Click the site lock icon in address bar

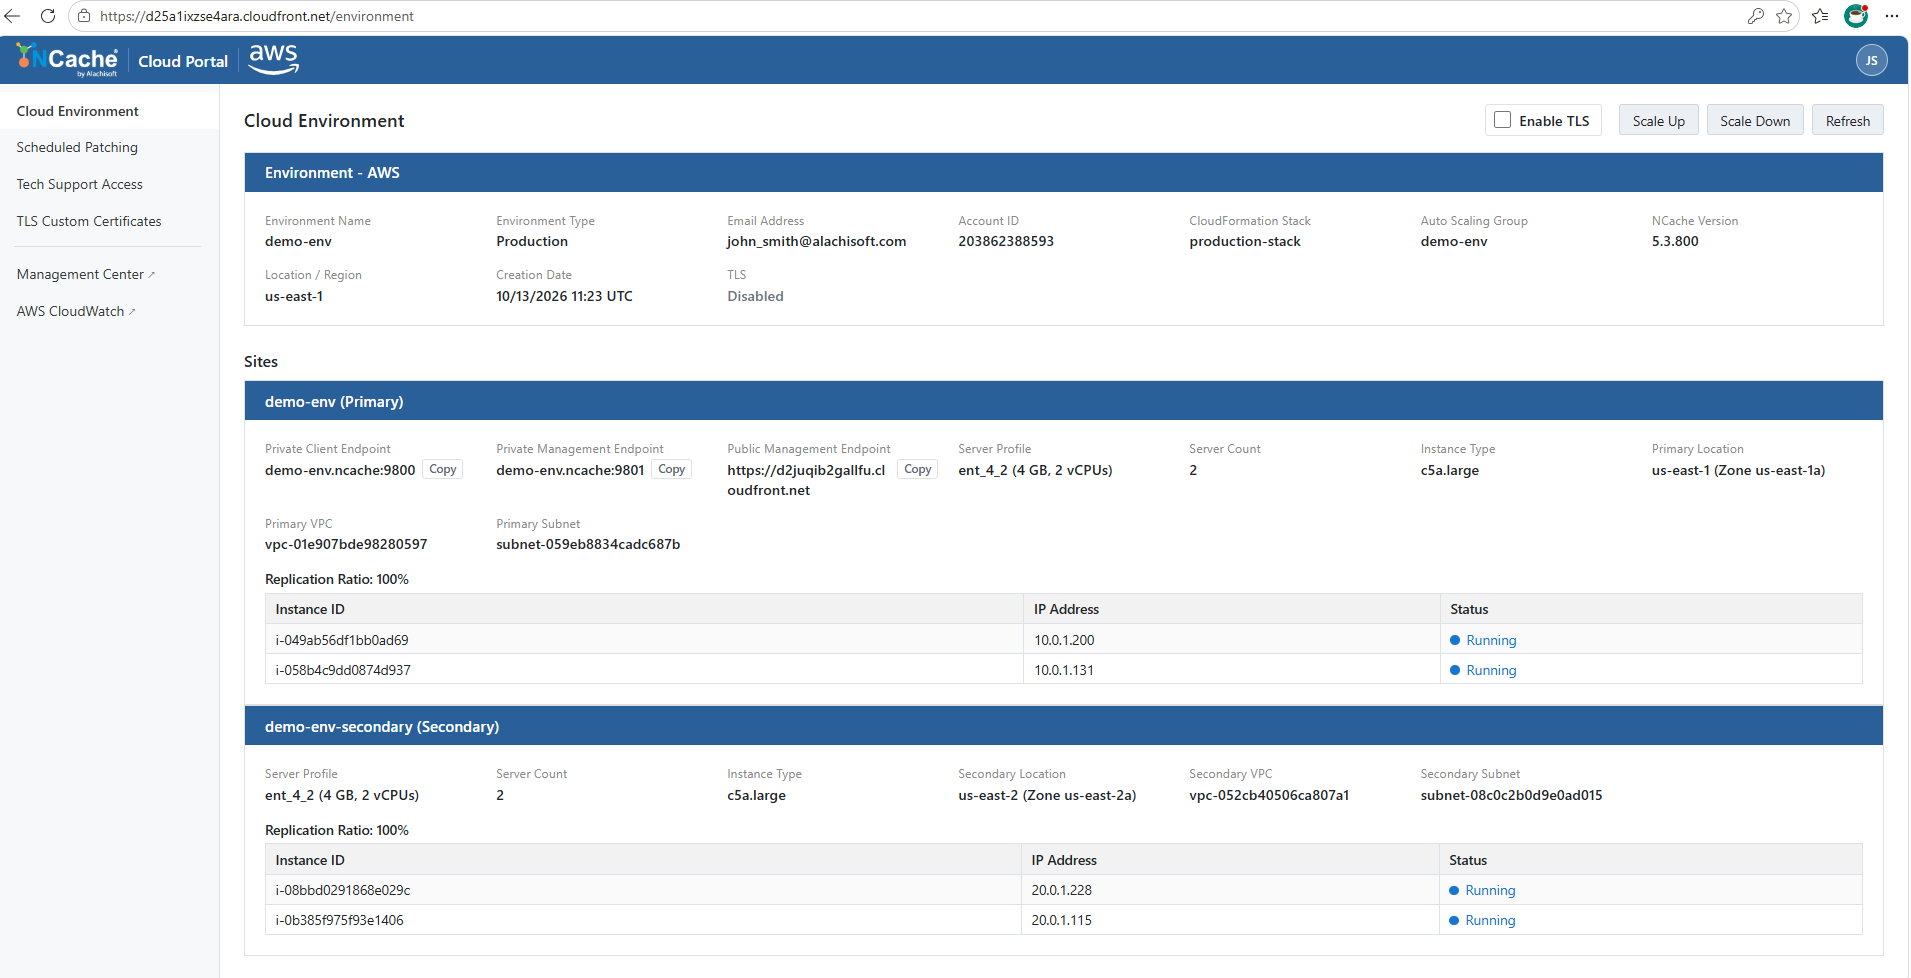(x=84, y=16)
